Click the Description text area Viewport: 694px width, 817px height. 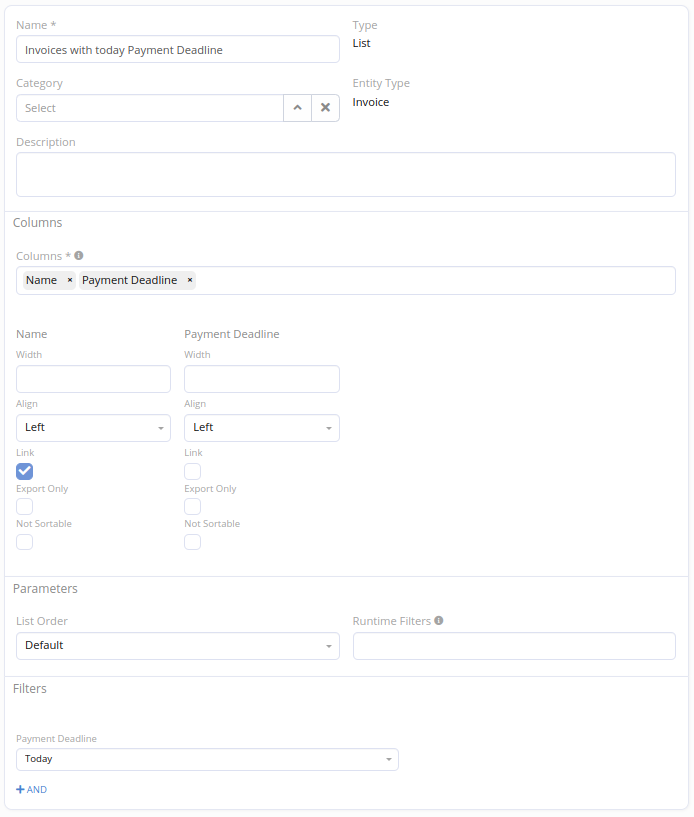(x=345, y=174)
